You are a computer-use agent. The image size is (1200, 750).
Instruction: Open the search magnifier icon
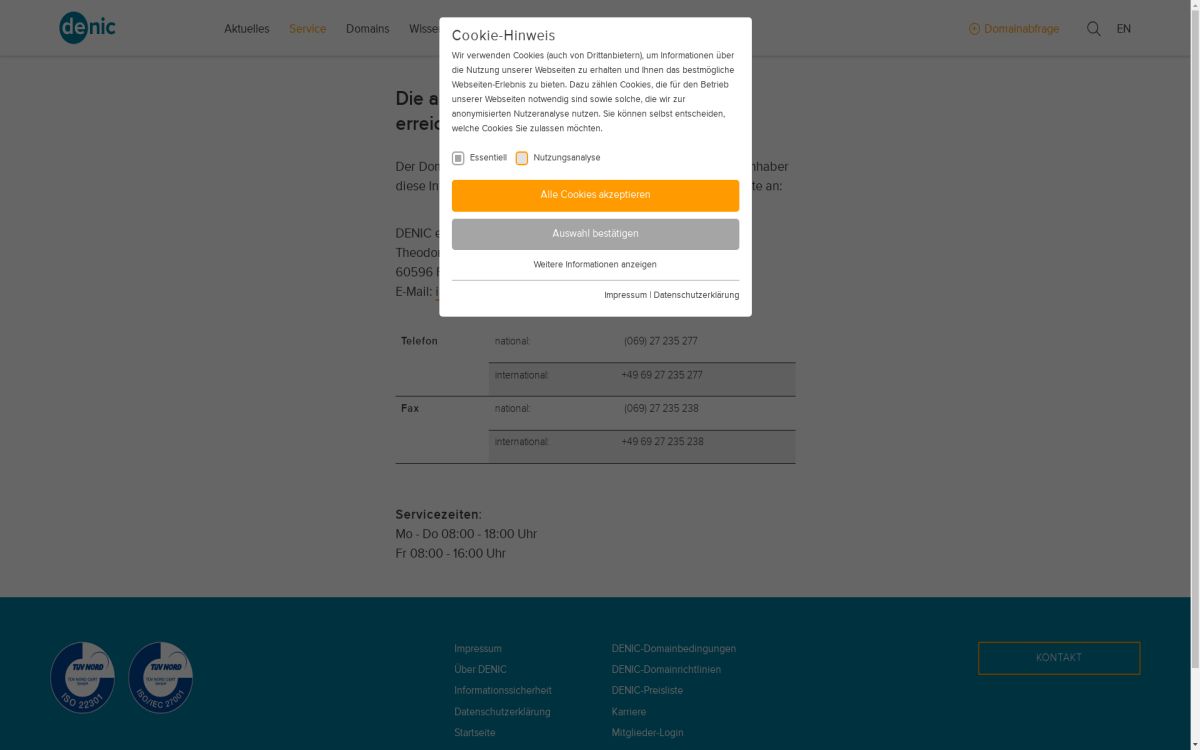tap(1093, 29)
